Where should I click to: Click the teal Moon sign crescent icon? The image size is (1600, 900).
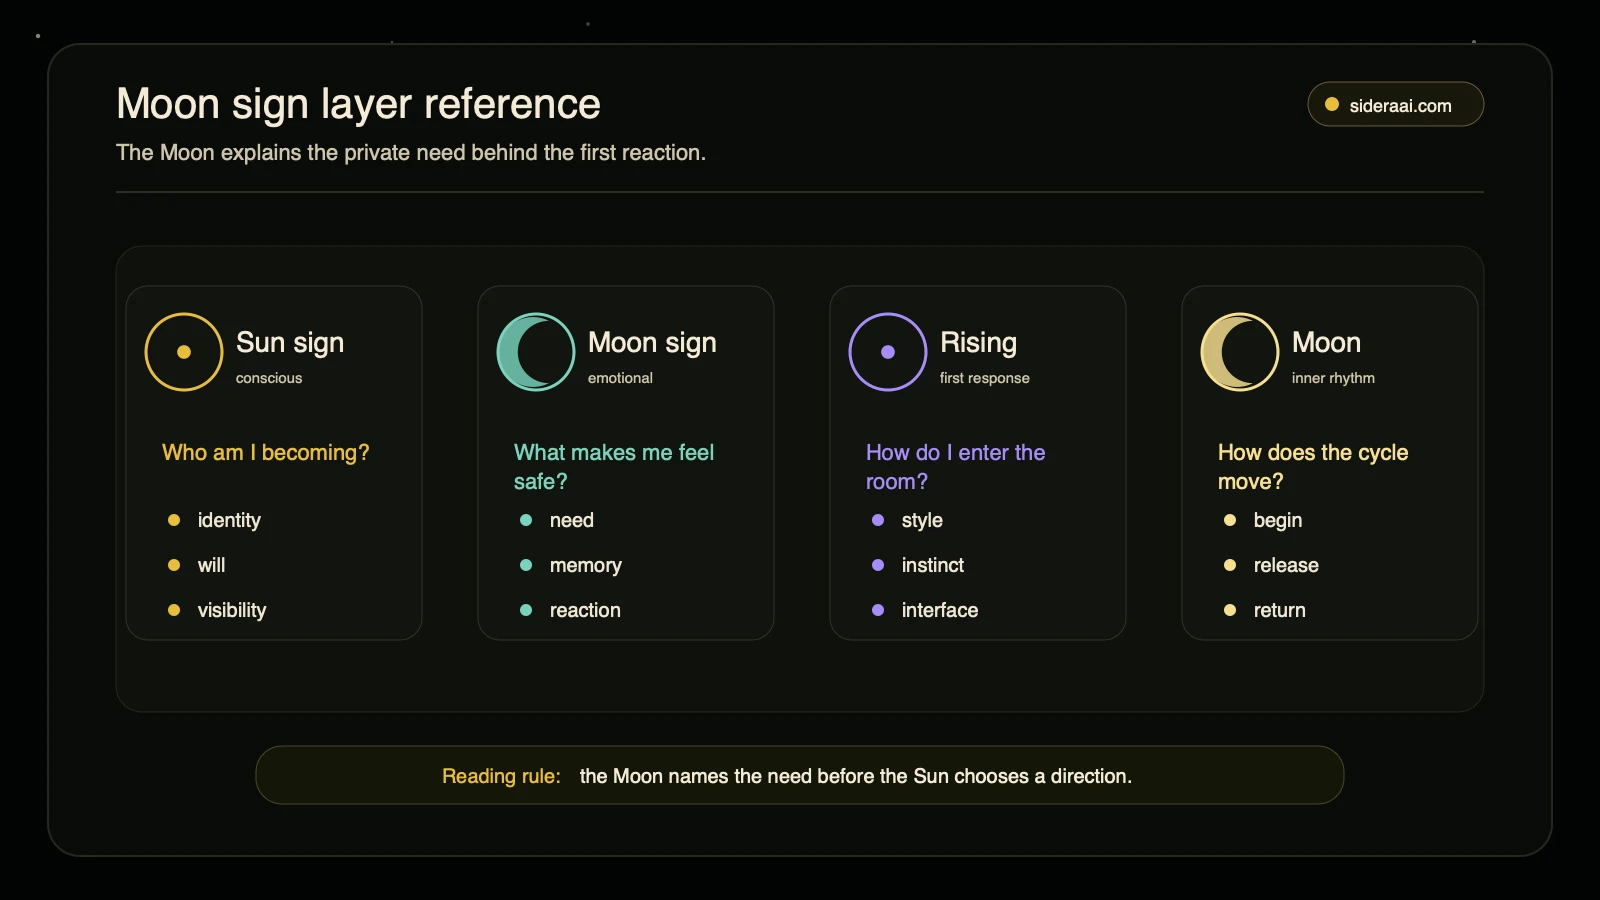536,352
